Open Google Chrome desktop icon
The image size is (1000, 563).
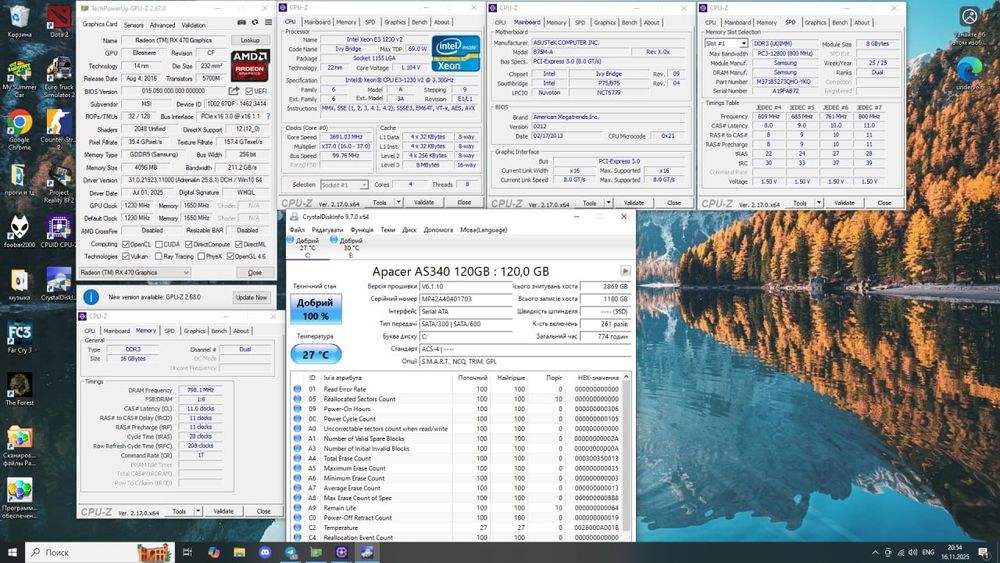click(x=20, y=128)
